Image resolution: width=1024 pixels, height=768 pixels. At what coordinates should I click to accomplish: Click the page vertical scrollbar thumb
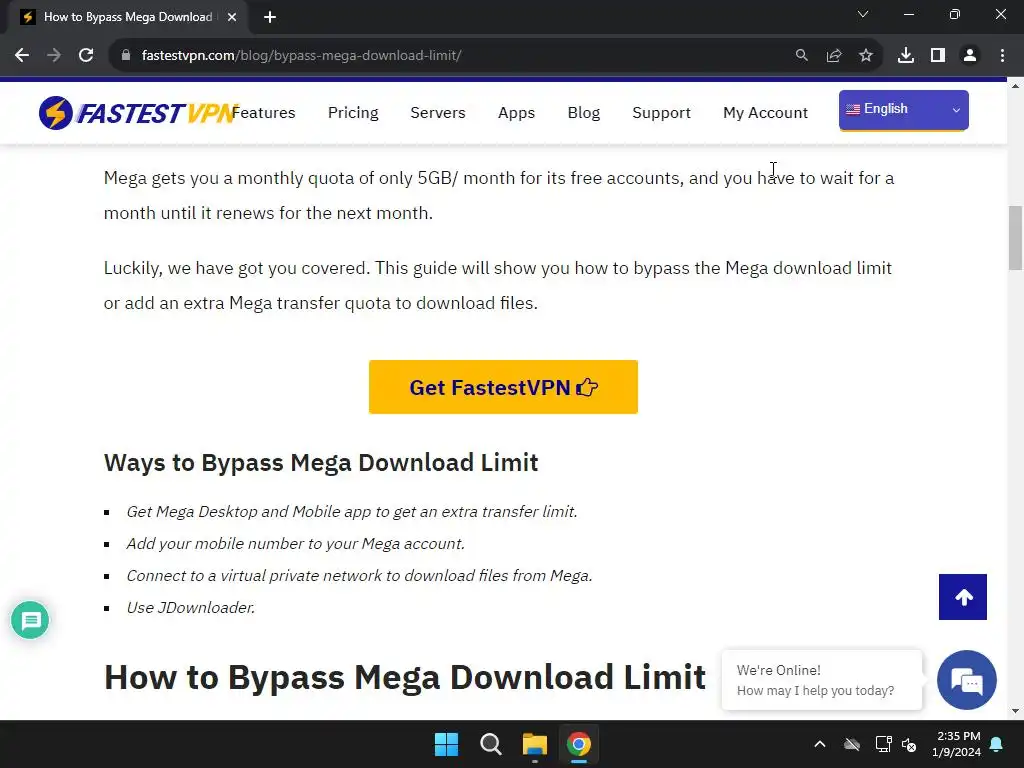[x=1015, y=238]
